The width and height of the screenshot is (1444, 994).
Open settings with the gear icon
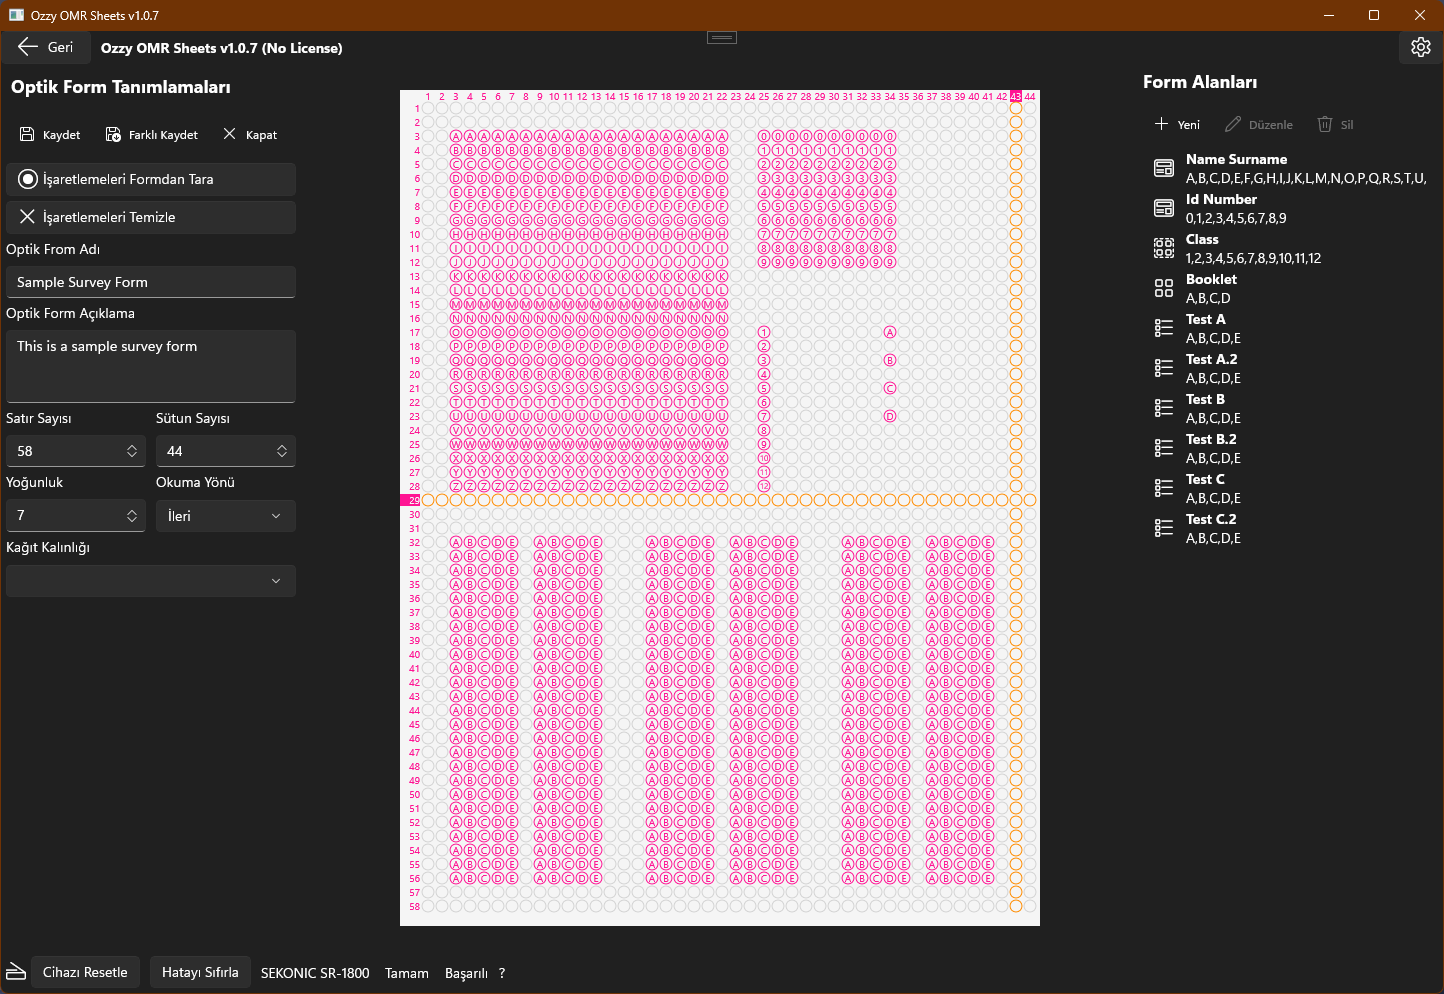pyautogui.click(x=1420, y=47)
